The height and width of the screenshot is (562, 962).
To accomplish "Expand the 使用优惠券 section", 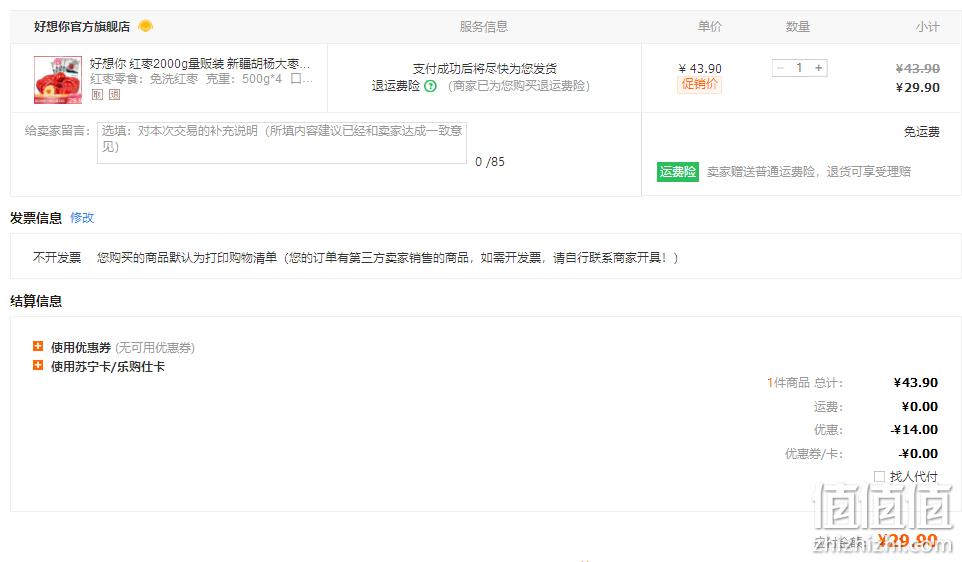I will 38,347.
